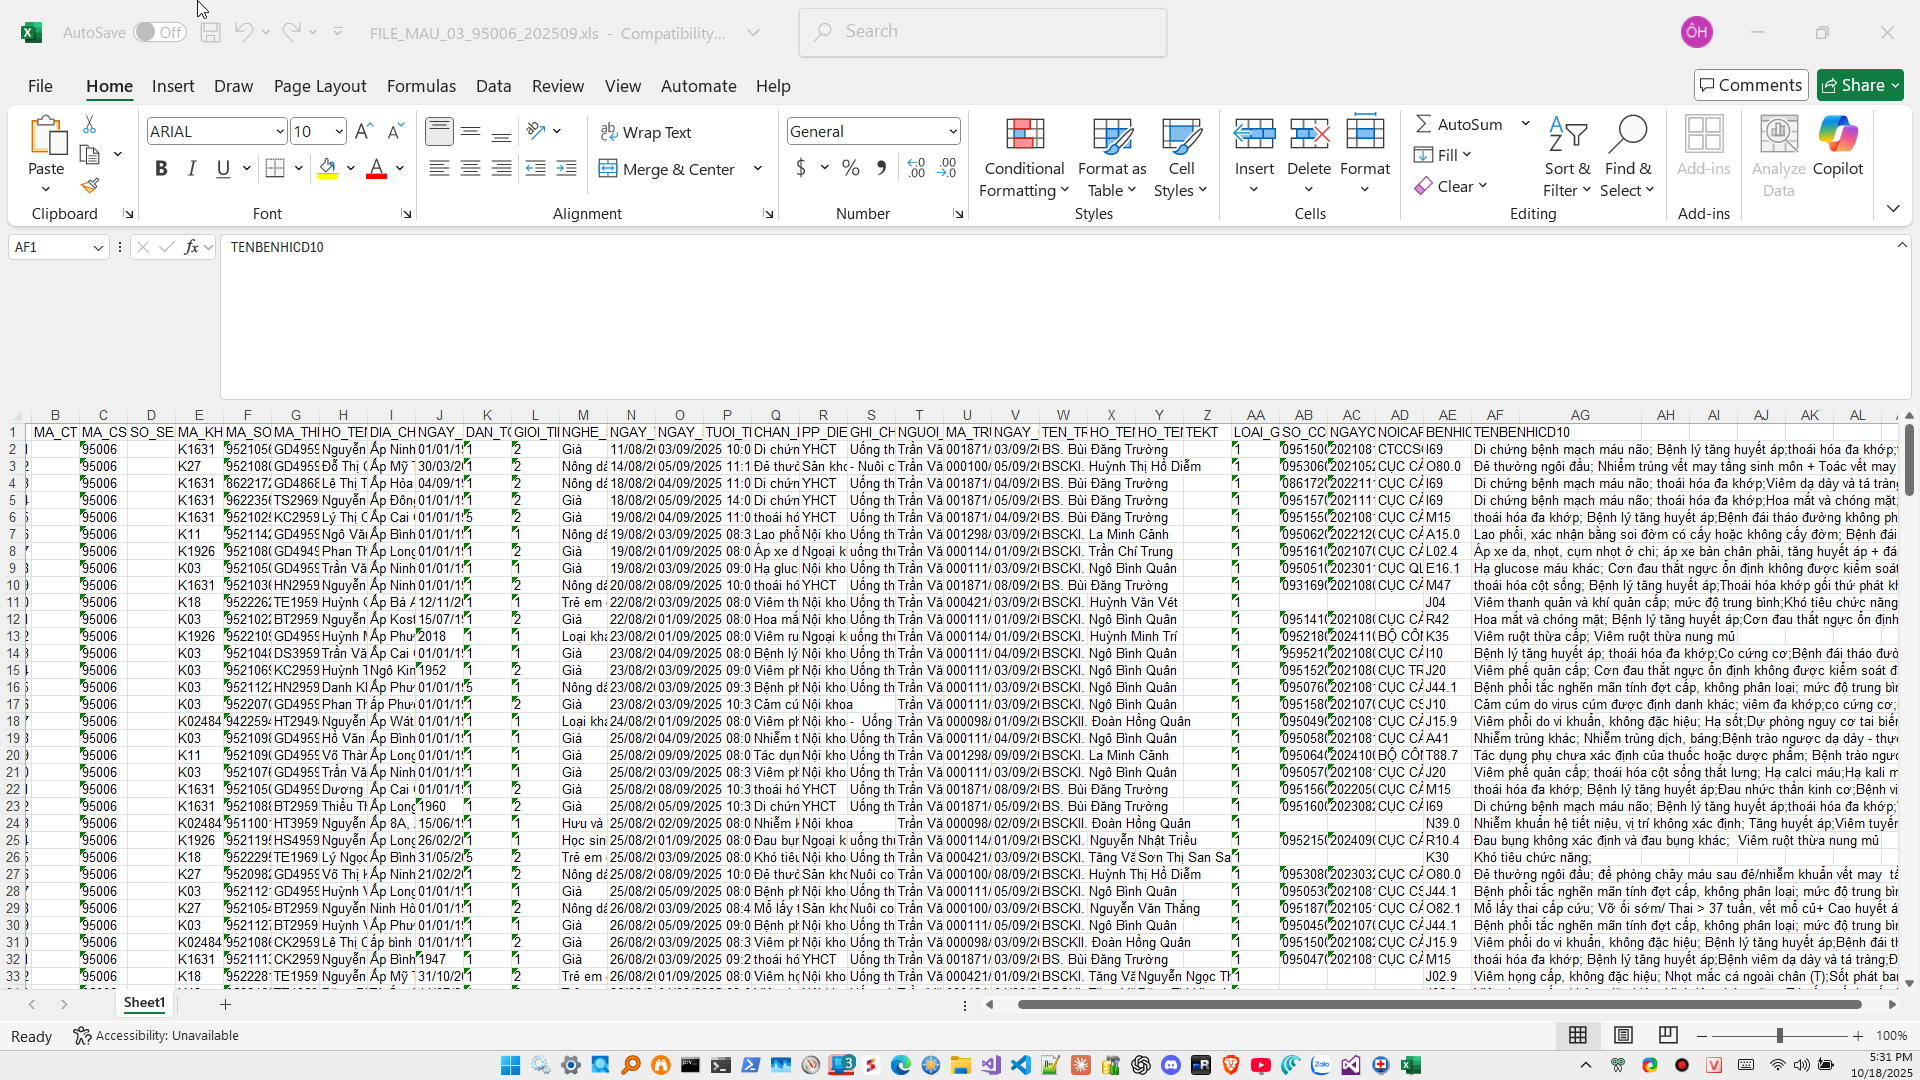The image size is (1920, 1080).
Task: Toggle Wrap Text on
Action: (x=646, y=132)
